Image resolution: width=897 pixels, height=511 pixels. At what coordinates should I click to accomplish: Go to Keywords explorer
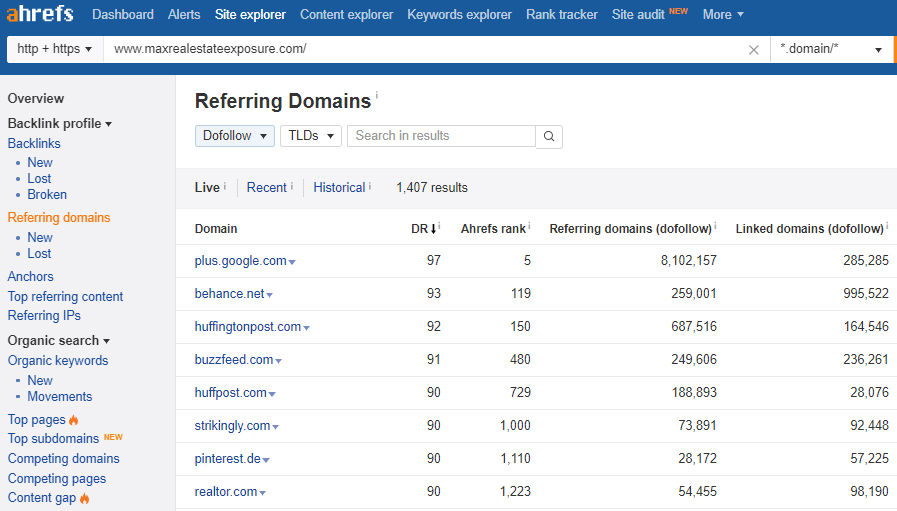pyautogui.click(x=459, y=14)
